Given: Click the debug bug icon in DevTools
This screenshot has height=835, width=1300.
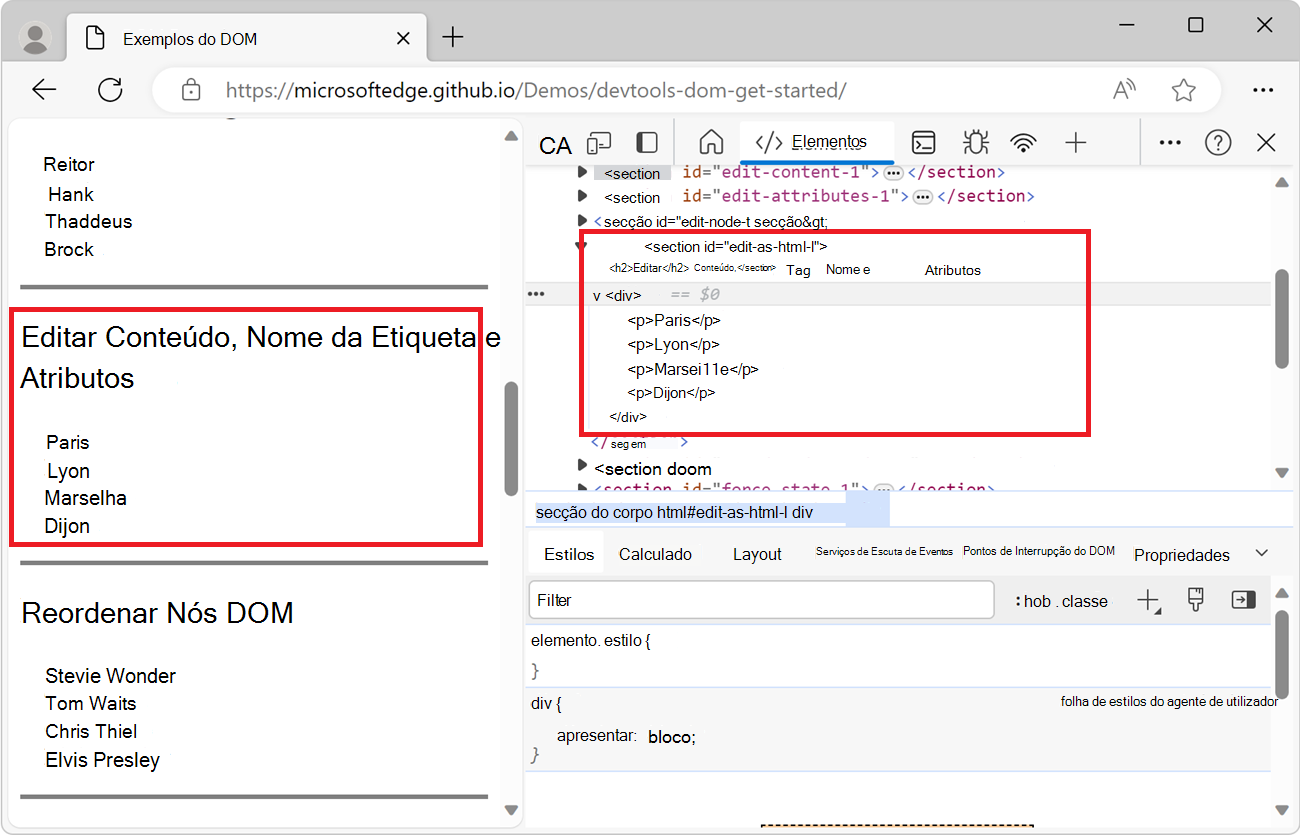Looking at the screenshot, I should click(975, 143).
